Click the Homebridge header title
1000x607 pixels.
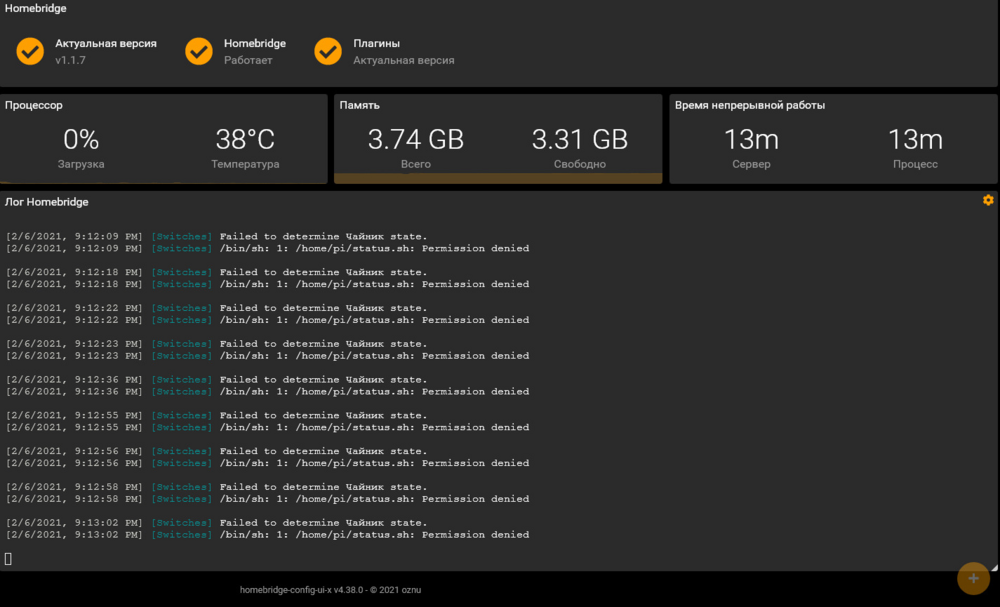[36, 8]
